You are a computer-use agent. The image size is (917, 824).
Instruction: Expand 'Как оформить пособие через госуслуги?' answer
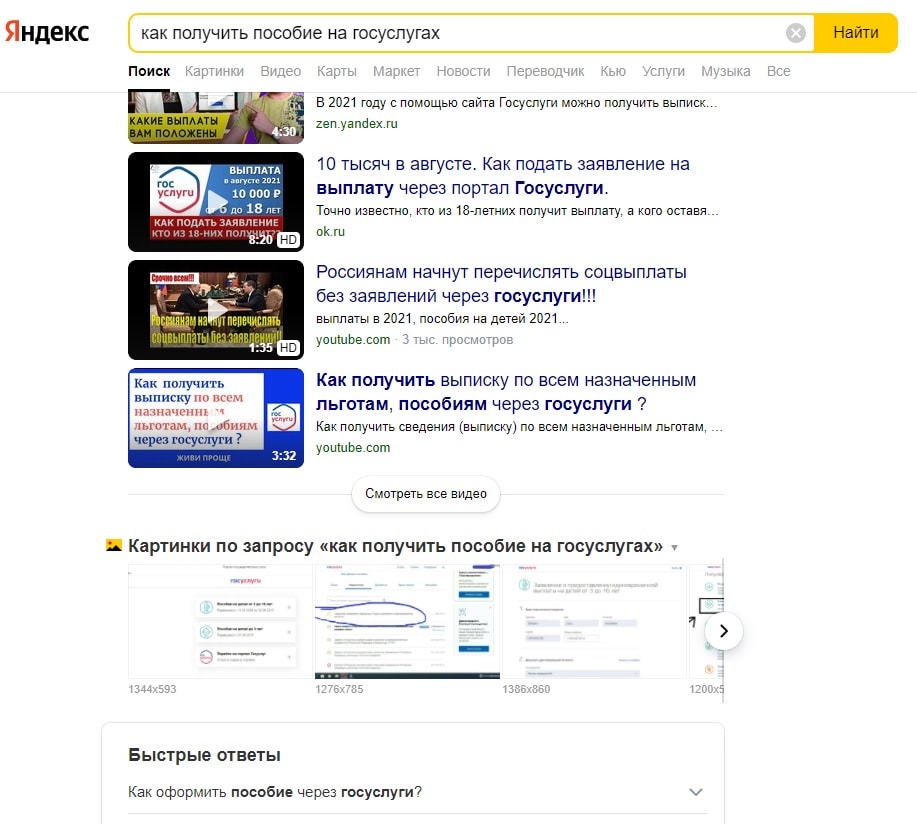coord(418,792)
